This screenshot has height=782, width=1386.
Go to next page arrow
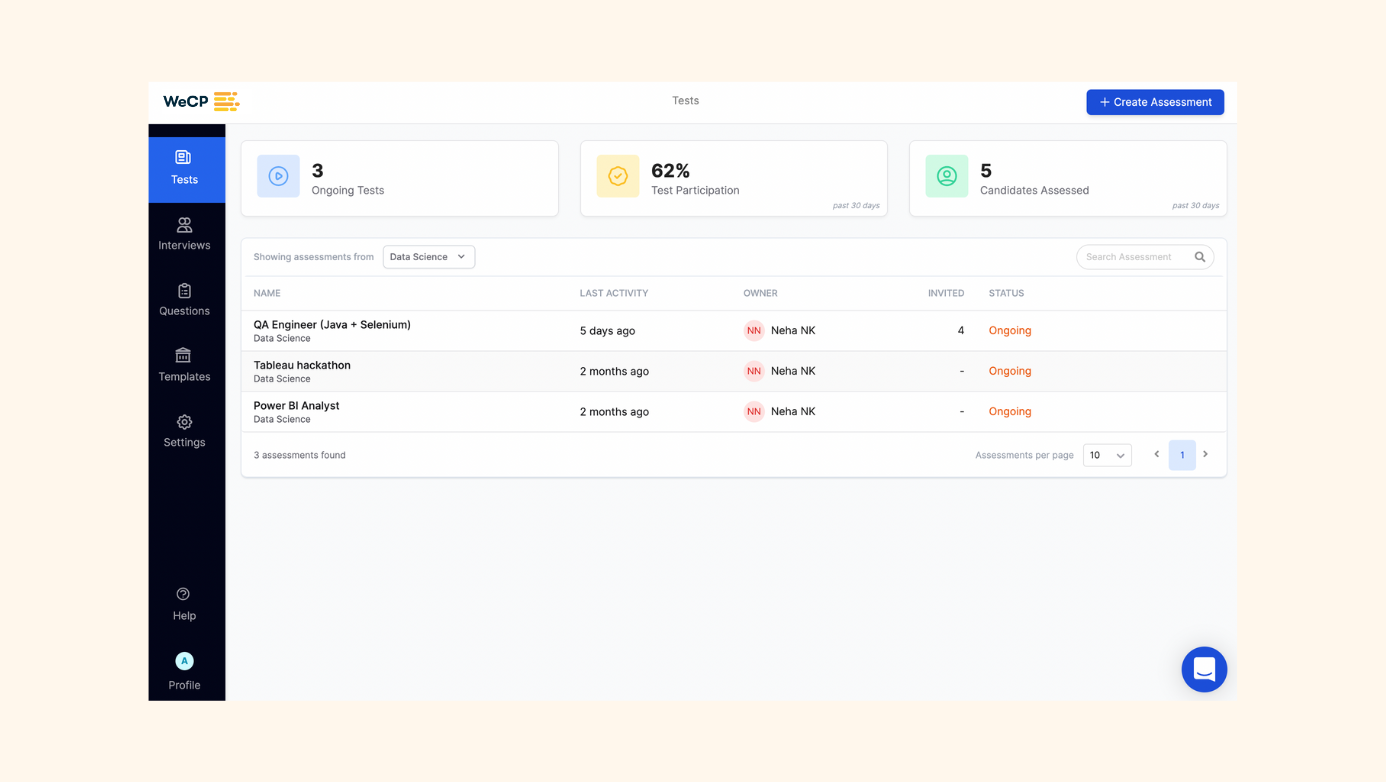(x=1206, y=454)
